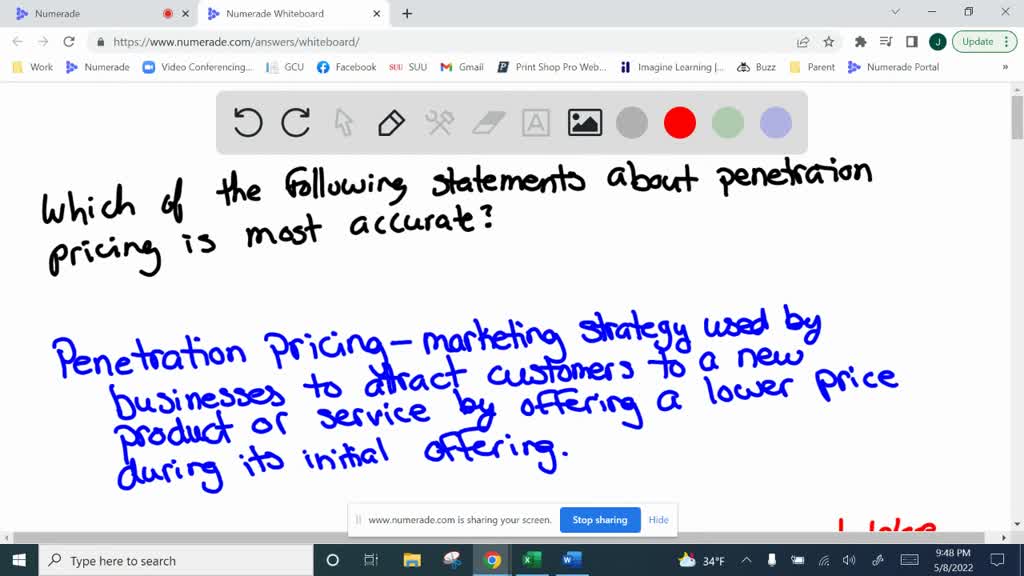The height and width of the screenshot is (576, 1024).
Task: Open the Print Shop Pro Web bookmark
Action: (x=552, y=67)
